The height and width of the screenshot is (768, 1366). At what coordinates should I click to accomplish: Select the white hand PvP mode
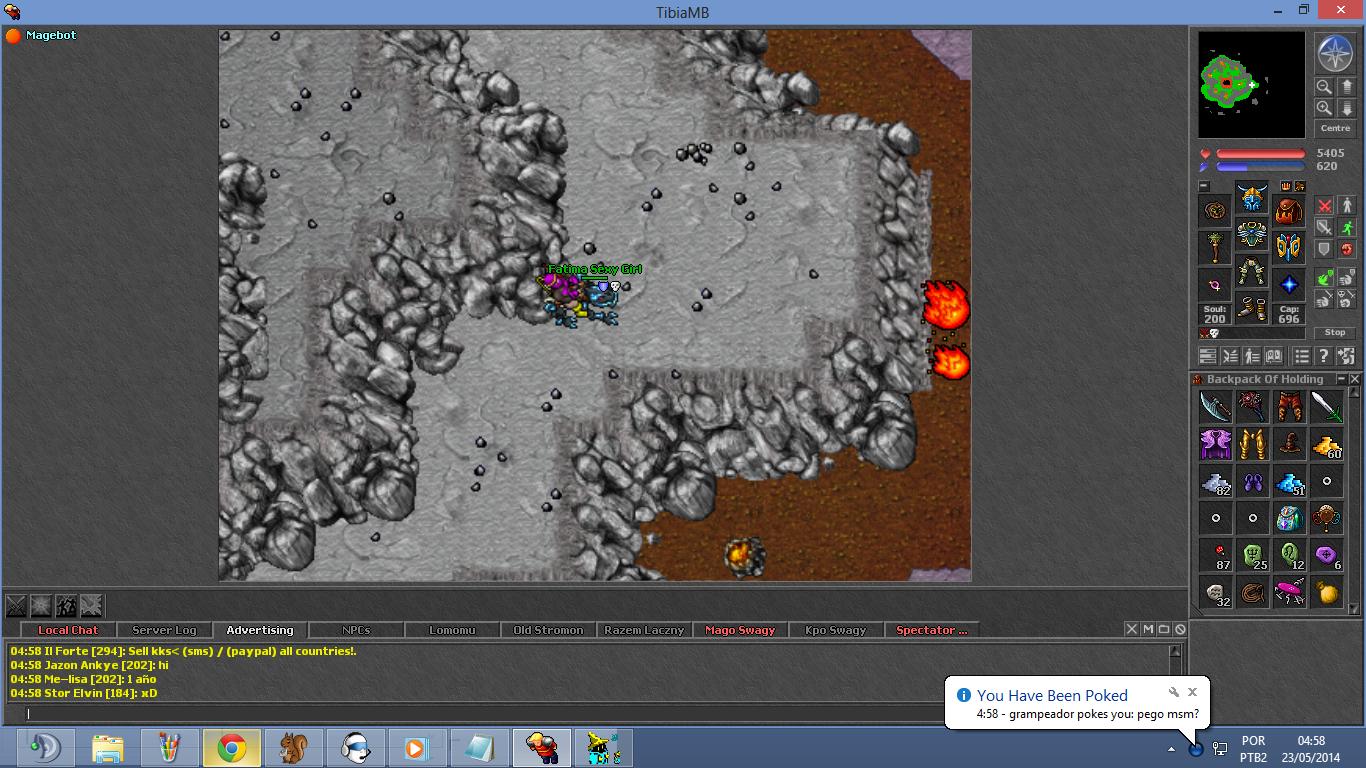(x=1346, y=279)
